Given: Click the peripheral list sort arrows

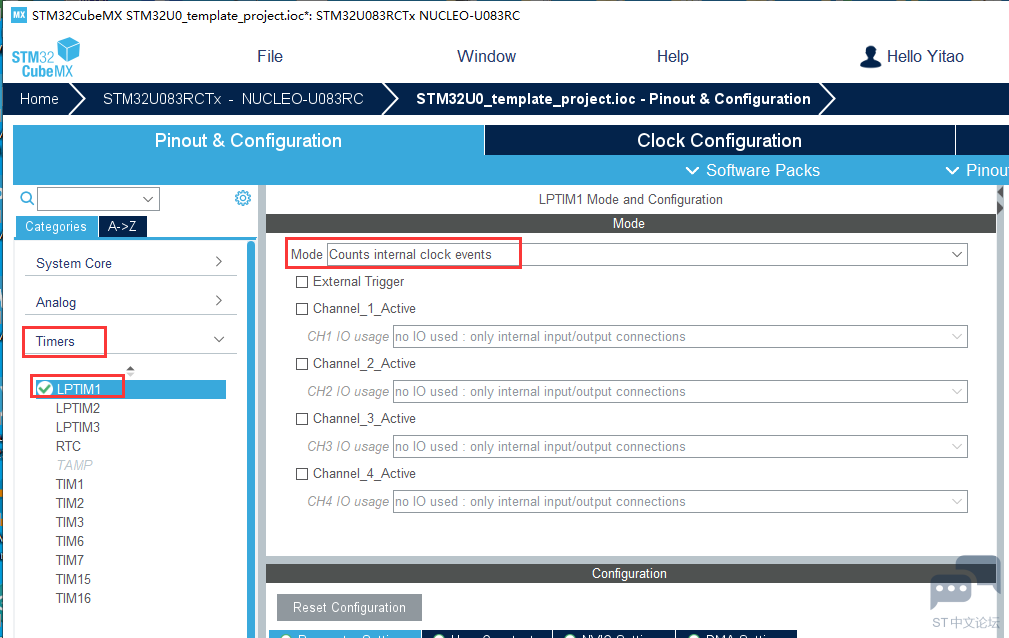Looking at the screenshot, I should (x=131, y=371).
